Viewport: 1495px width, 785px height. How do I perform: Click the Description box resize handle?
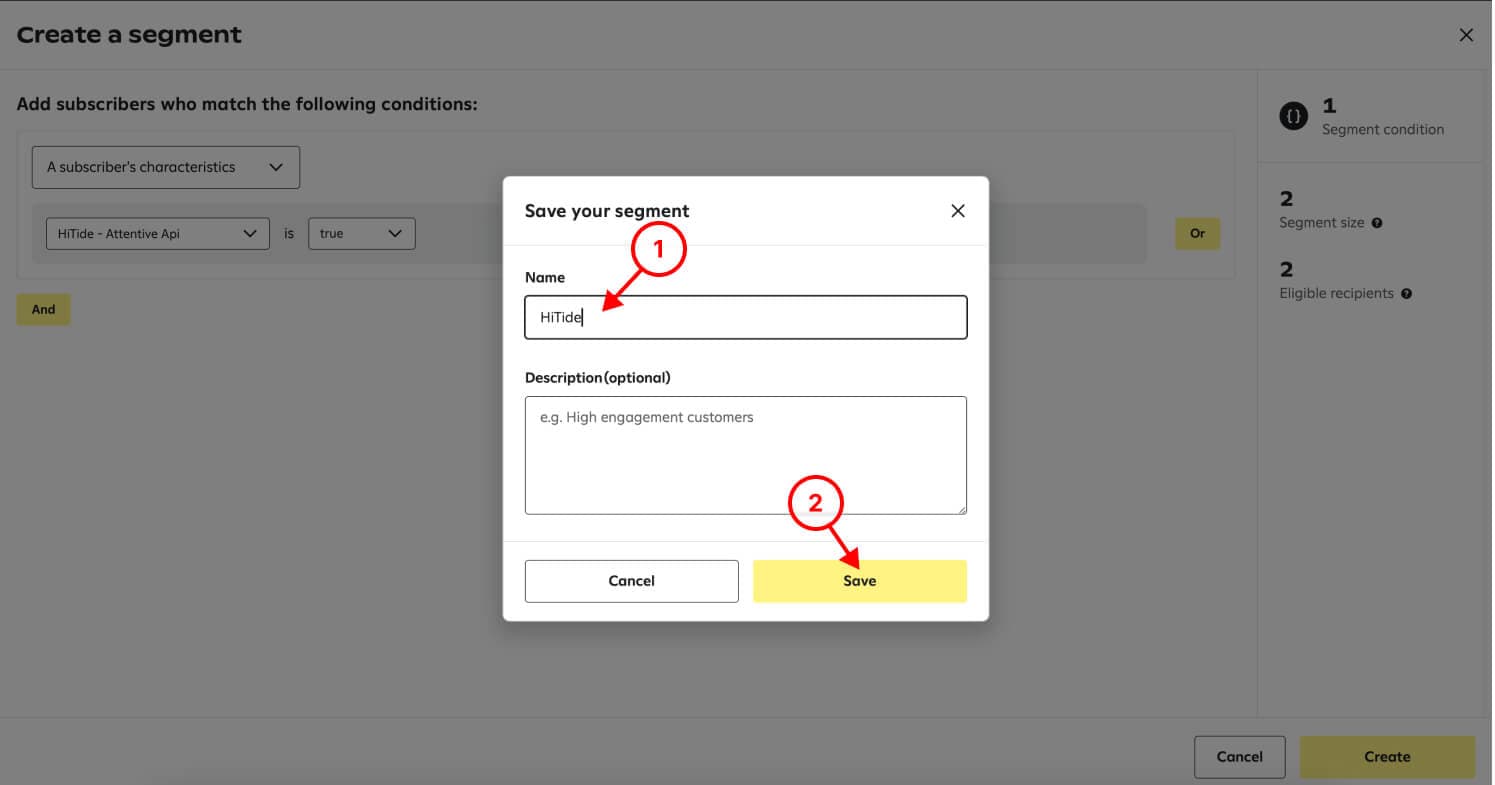961,509
